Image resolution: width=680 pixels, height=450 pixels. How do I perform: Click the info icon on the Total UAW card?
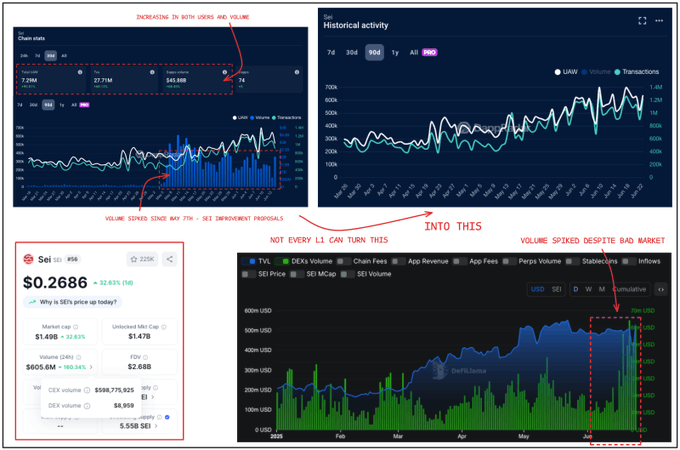pyautogui.click(x=80, y=72)
